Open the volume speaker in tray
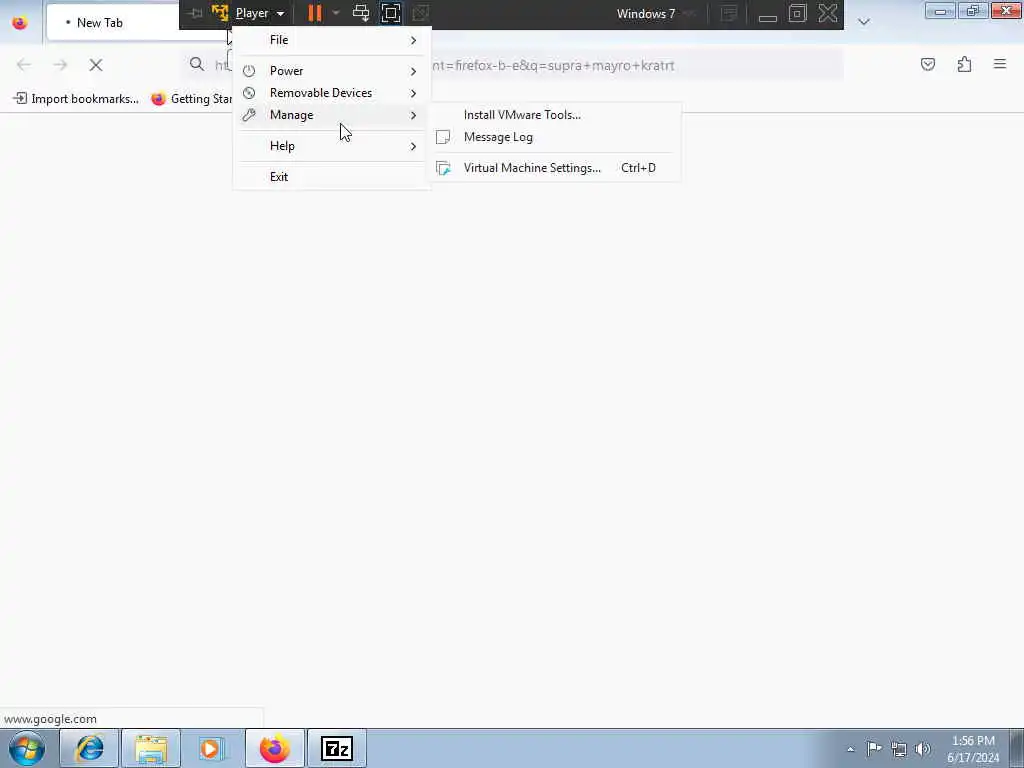This screenshot has height=768, width=1024. click(923, 749)
